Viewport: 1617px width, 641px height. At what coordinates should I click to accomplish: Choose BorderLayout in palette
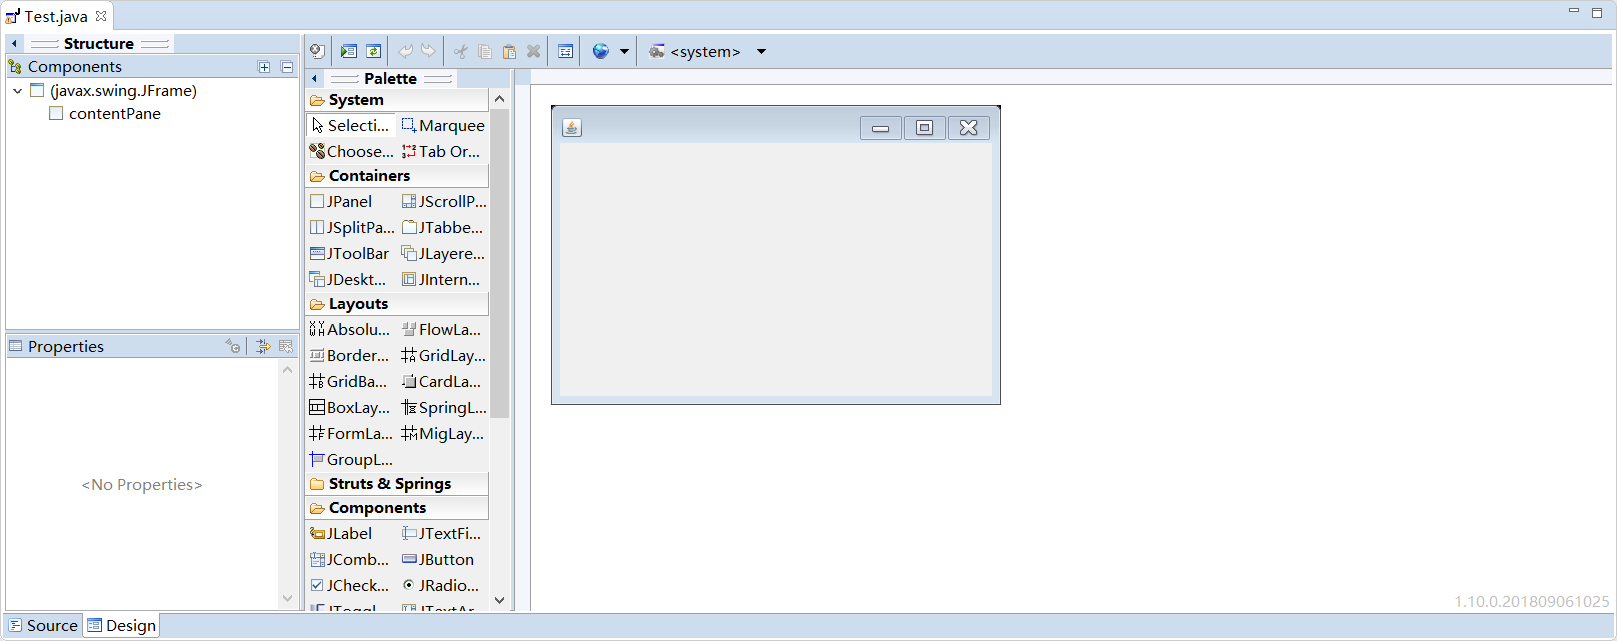[350, 355]
